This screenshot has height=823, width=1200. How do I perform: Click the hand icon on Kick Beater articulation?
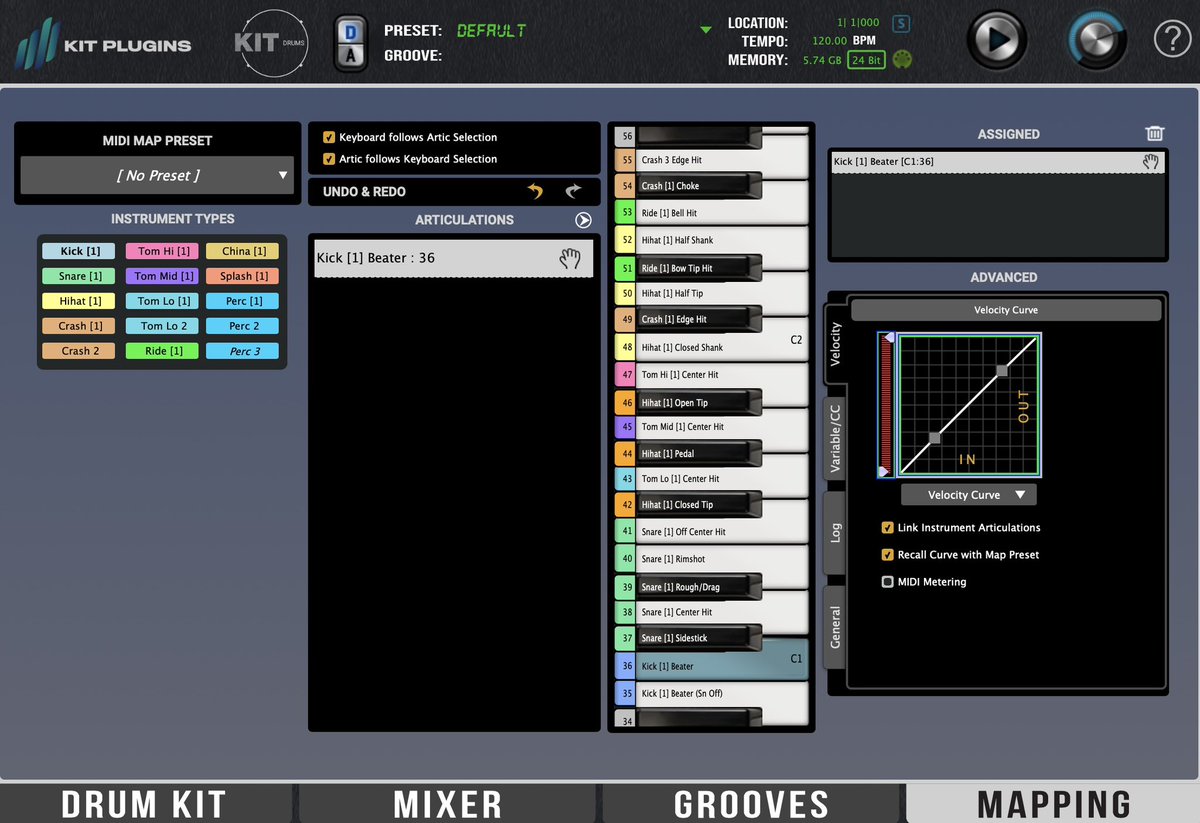tap(570, 258)
